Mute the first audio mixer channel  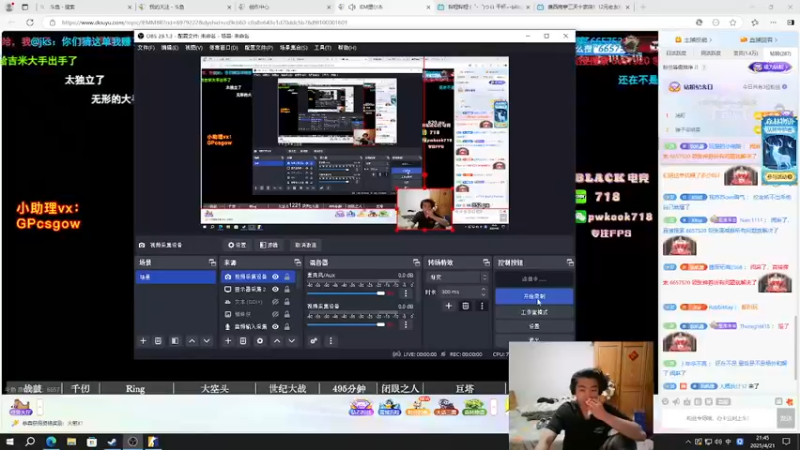tap(391, 293)
